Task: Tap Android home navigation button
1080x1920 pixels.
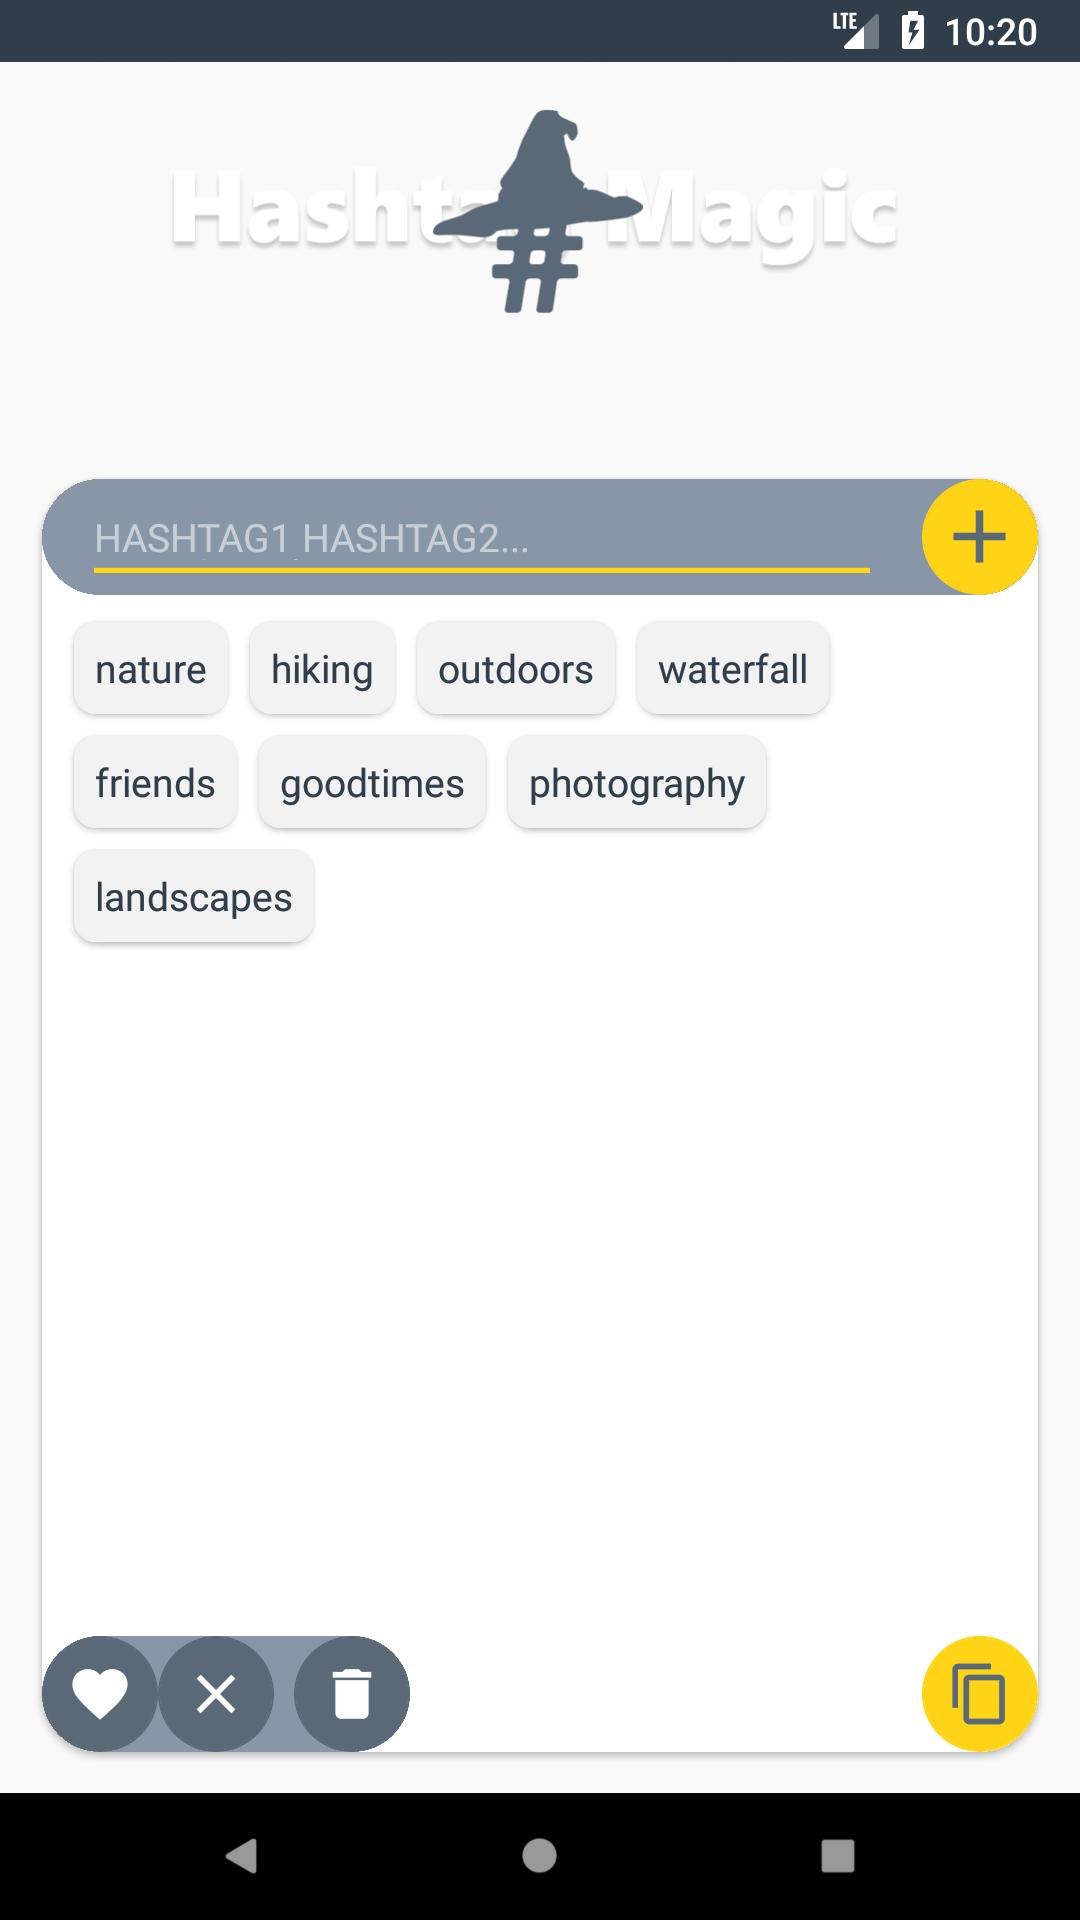Action: (x=539, y=1856)
